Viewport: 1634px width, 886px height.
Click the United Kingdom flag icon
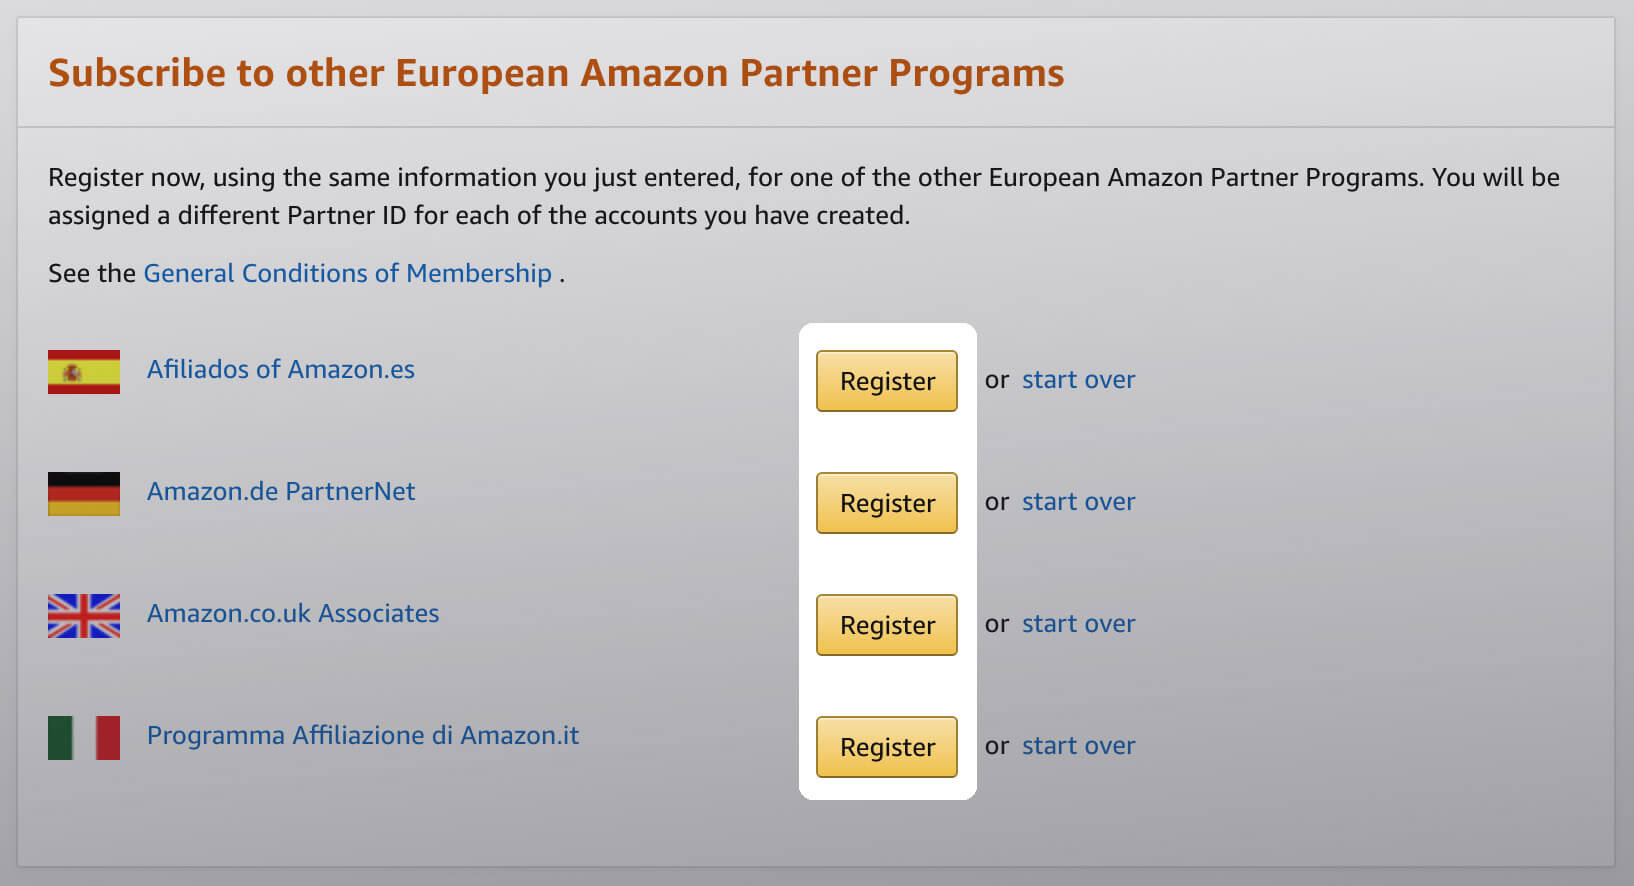click(x=84, y=616)
